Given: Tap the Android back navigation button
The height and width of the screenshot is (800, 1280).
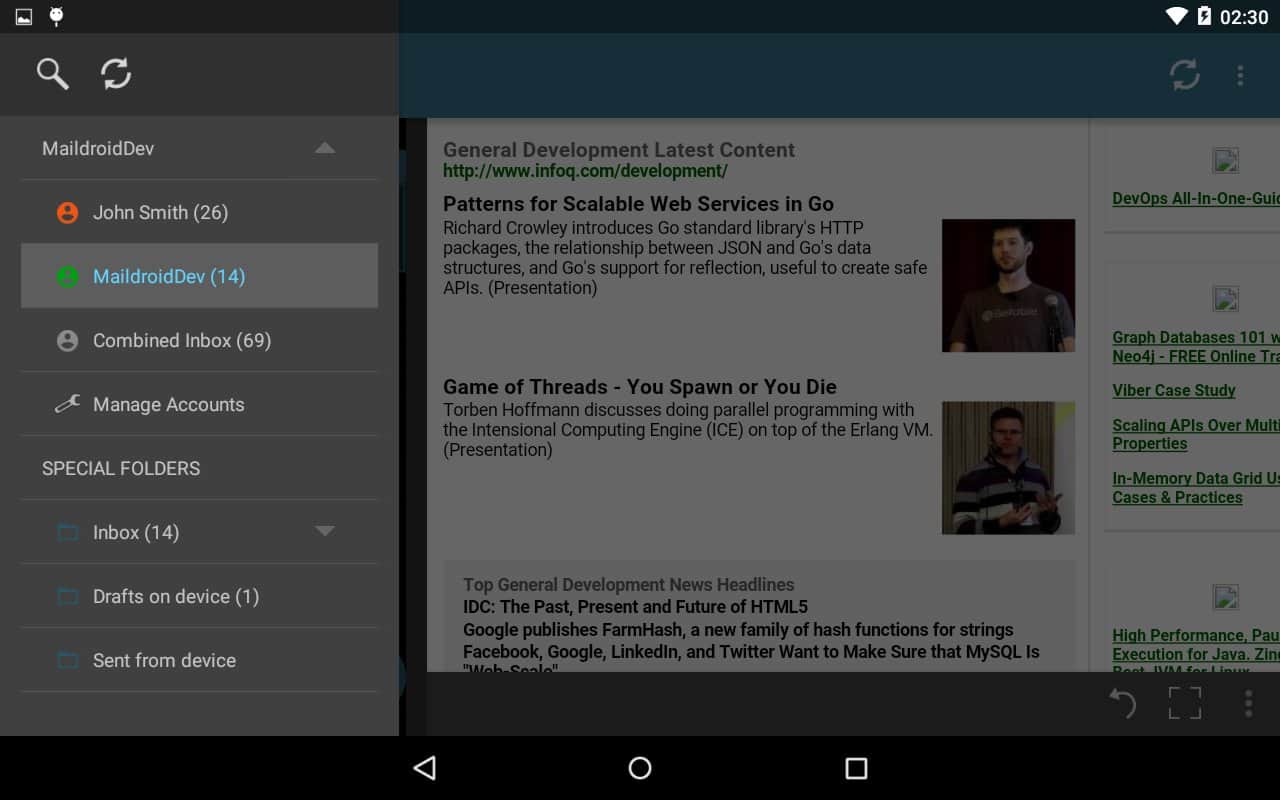Looking at the screenshot, I should coord(425,768).
